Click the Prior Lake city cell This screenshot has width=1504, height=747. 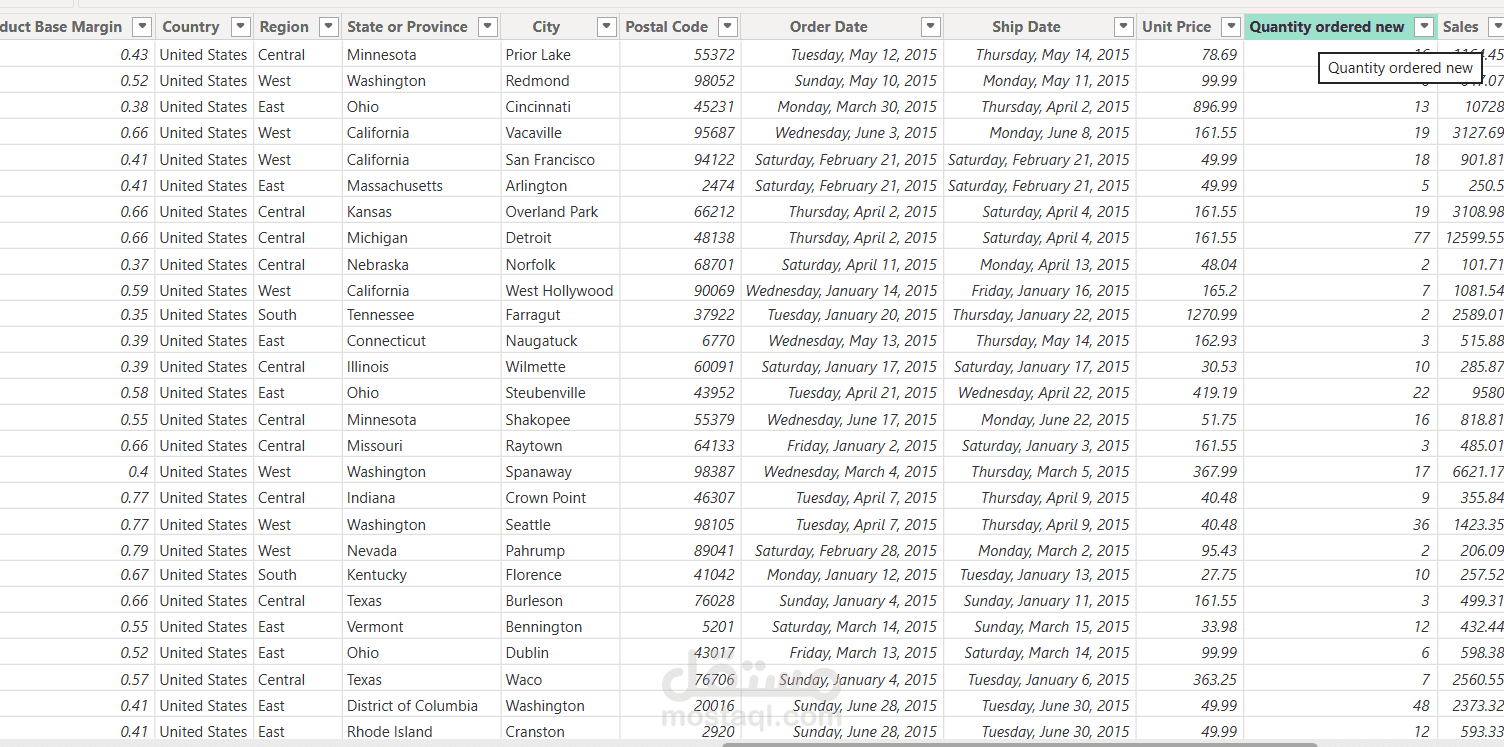[538, 55]
